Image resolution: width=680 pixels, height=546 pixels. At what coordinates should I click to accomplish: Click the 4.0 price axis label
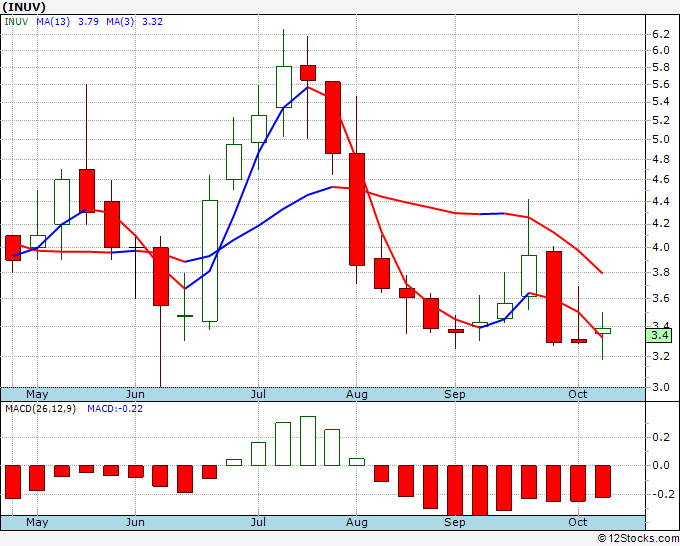(660, 247)
